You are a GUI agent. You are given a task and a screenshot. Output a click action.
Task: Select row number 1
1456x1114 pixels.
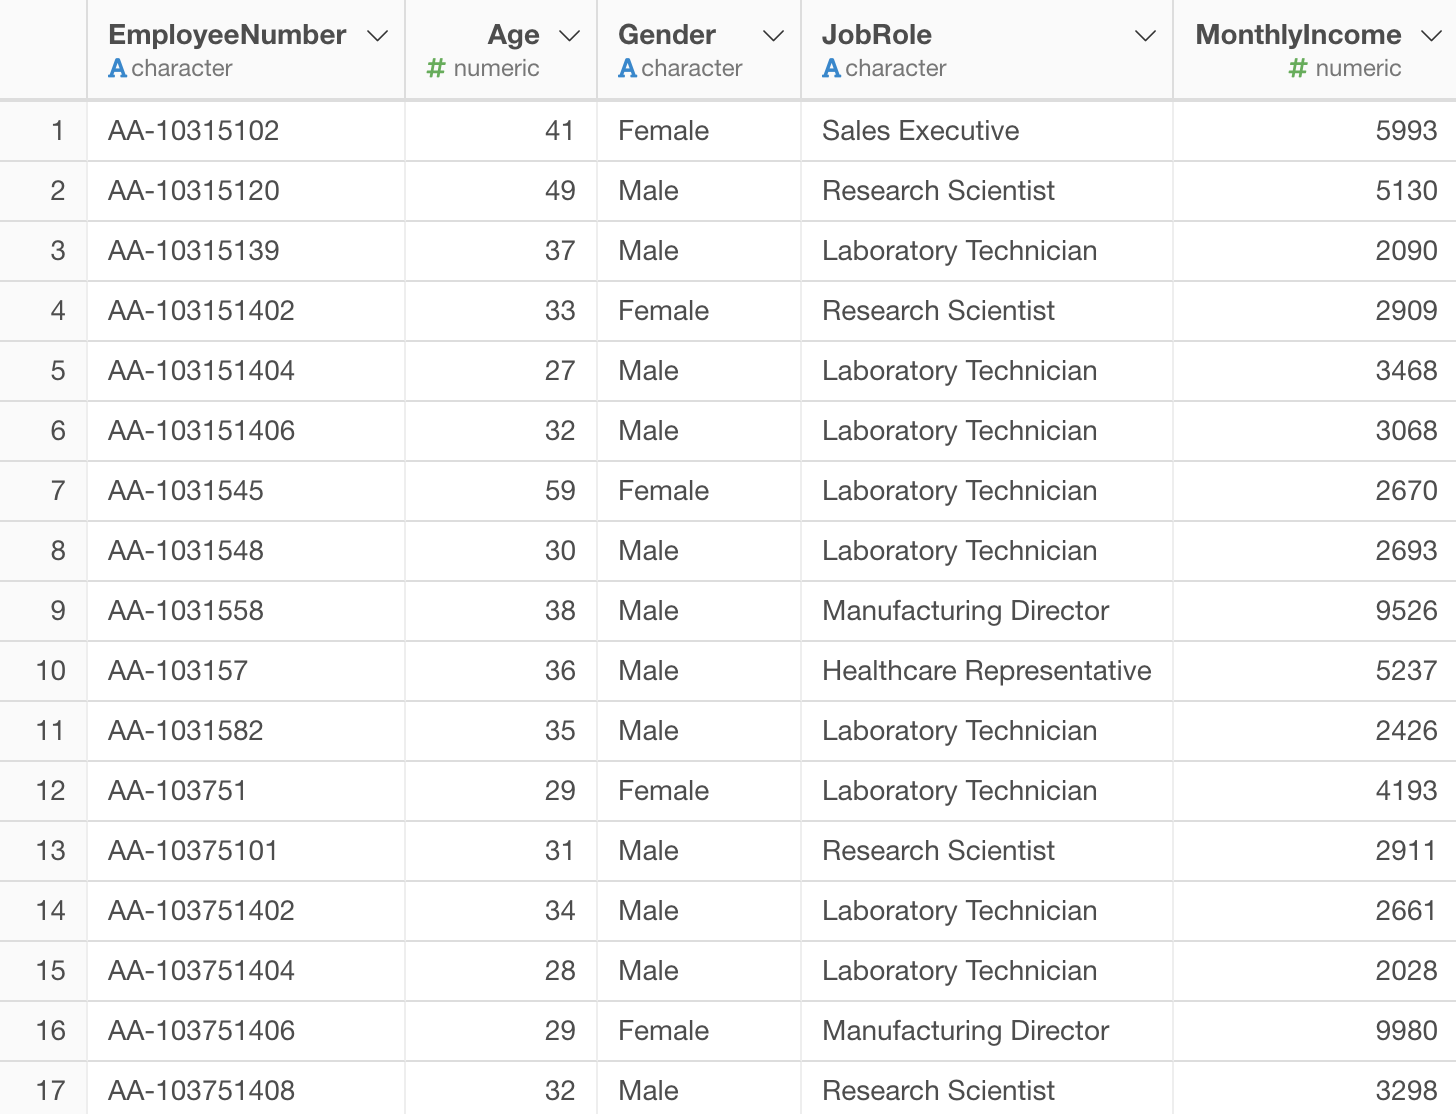click(58, 131)
